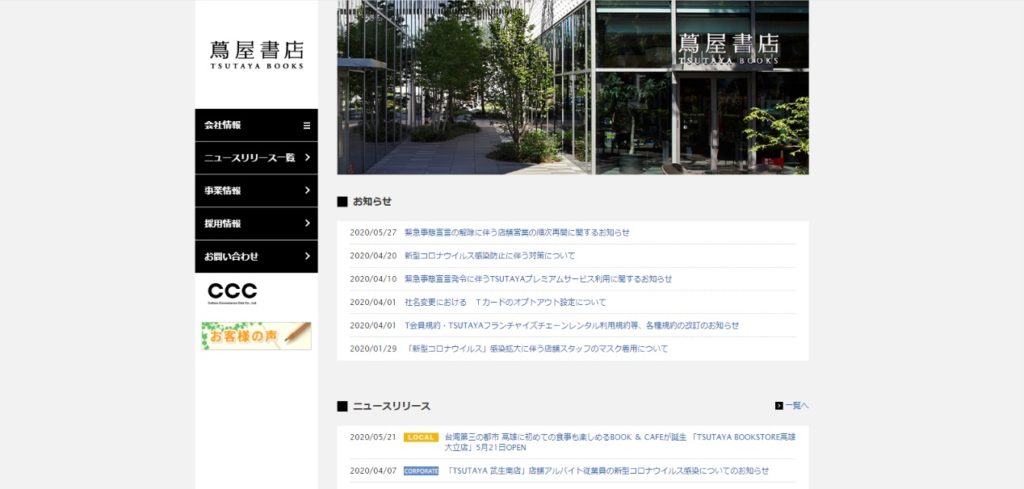Expand the ニュースリリース一覧 chevron arrow
Screen dimensions: 1024x489
[307, 158]
